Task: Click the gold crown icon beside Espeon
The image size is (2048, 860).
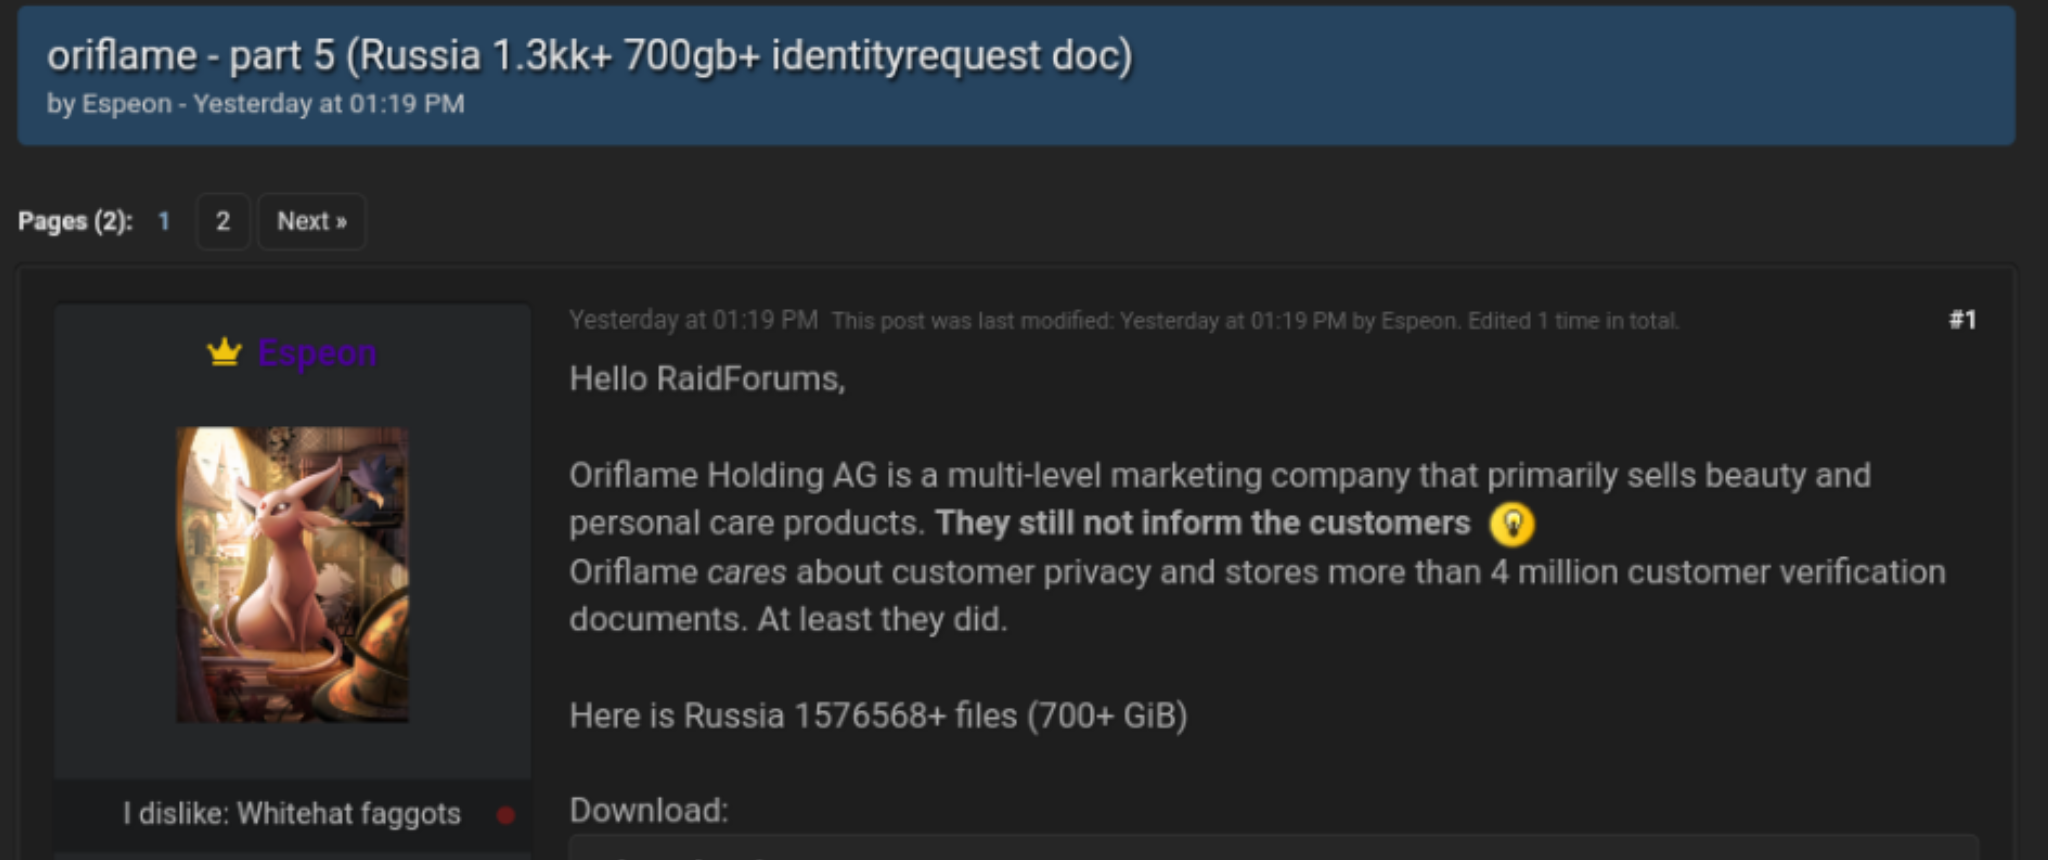Action: (x=224, y=352)
